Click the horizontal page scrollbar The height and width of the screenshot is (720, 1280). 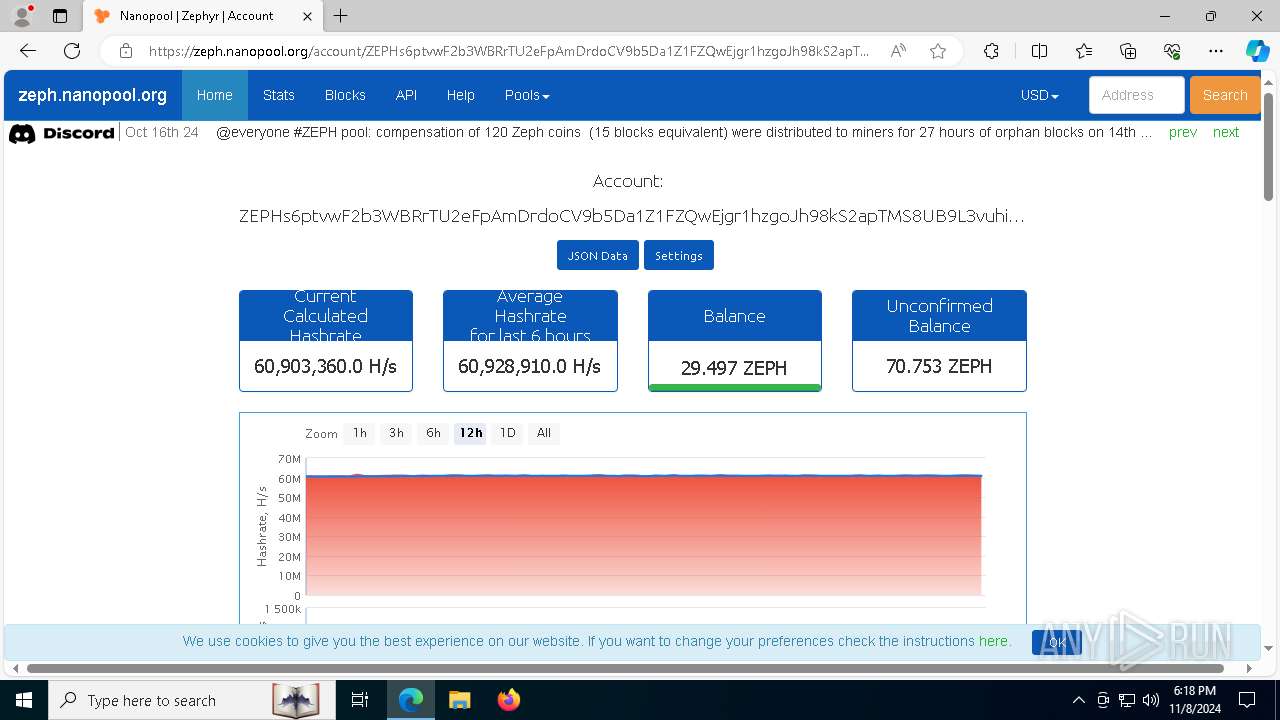point(625,668)
